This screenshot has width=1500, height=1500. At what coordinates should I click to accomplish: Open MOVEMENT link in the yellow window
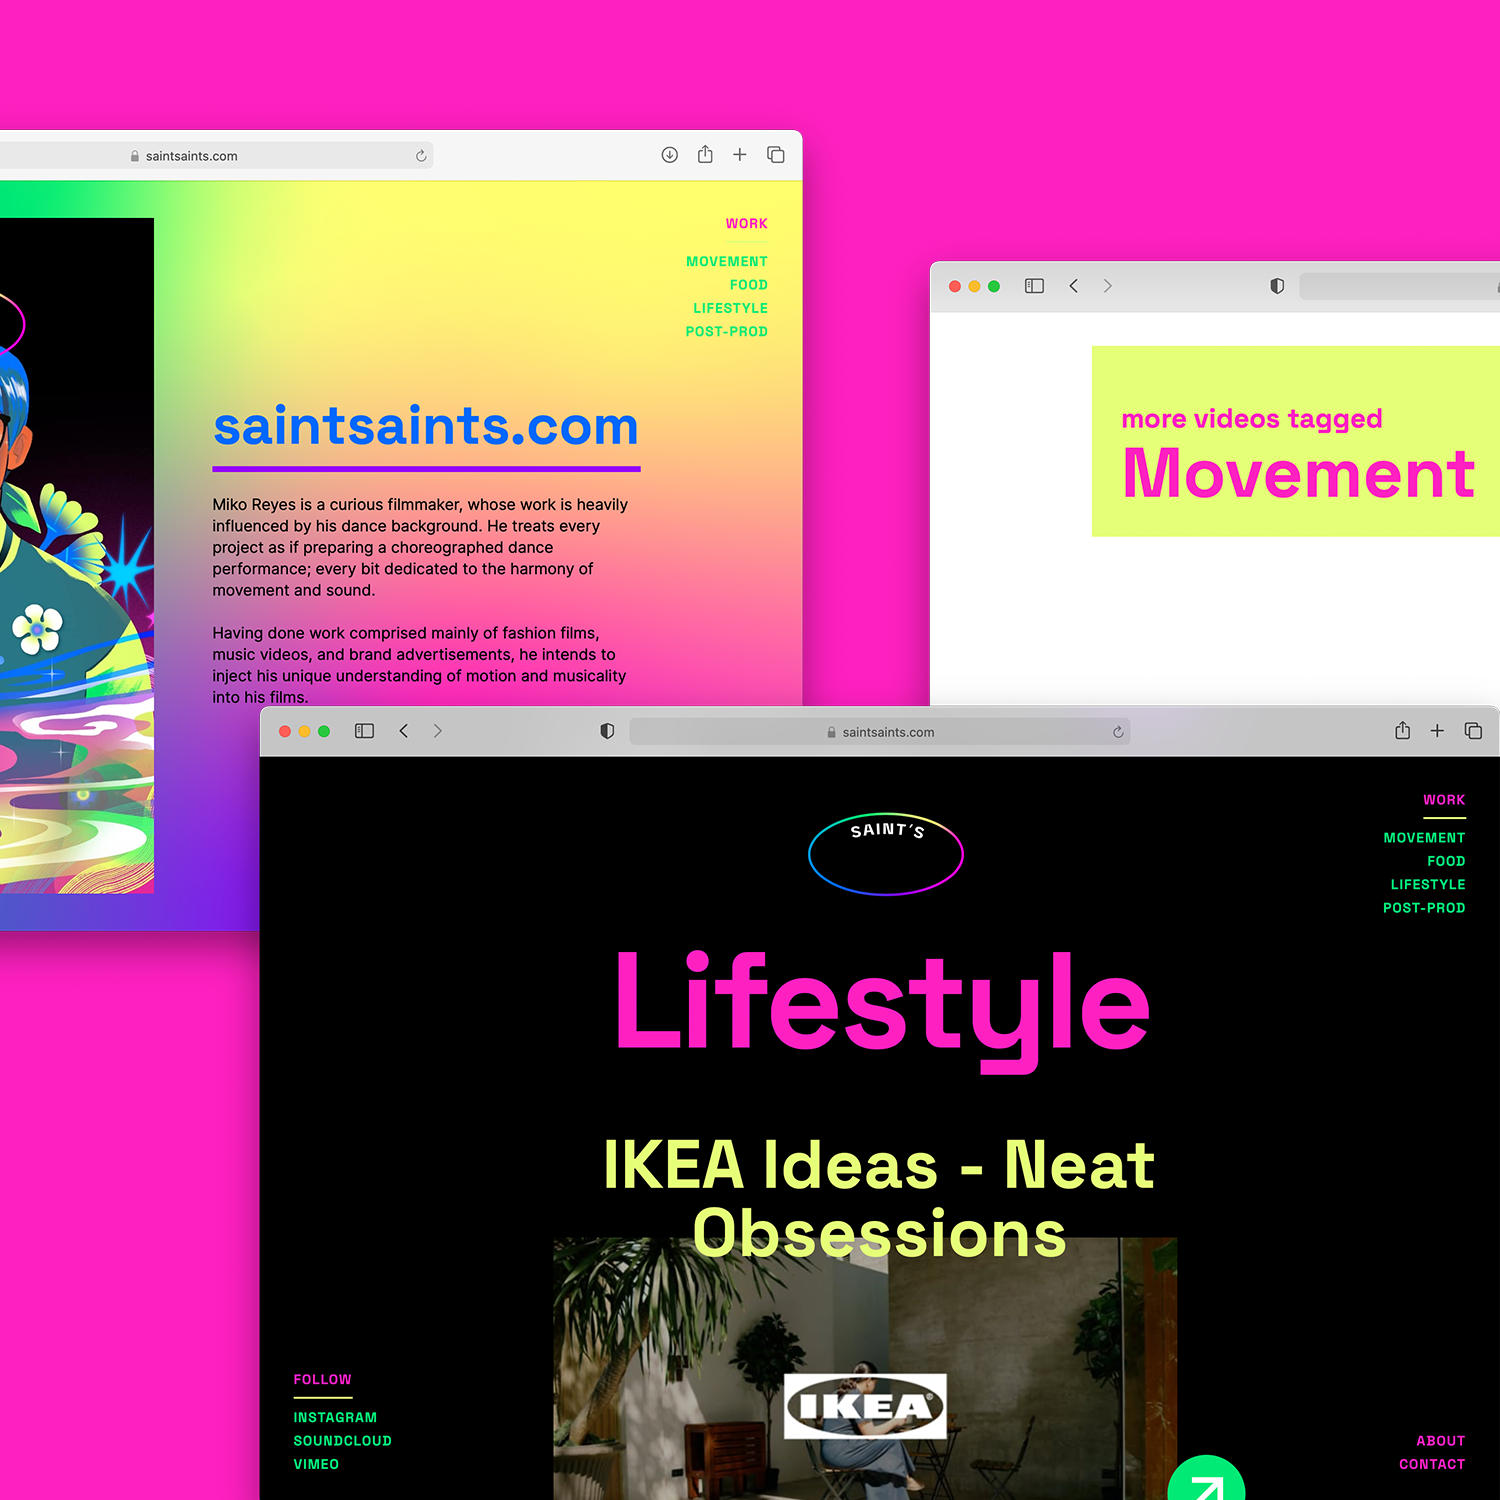pos(727,262)
